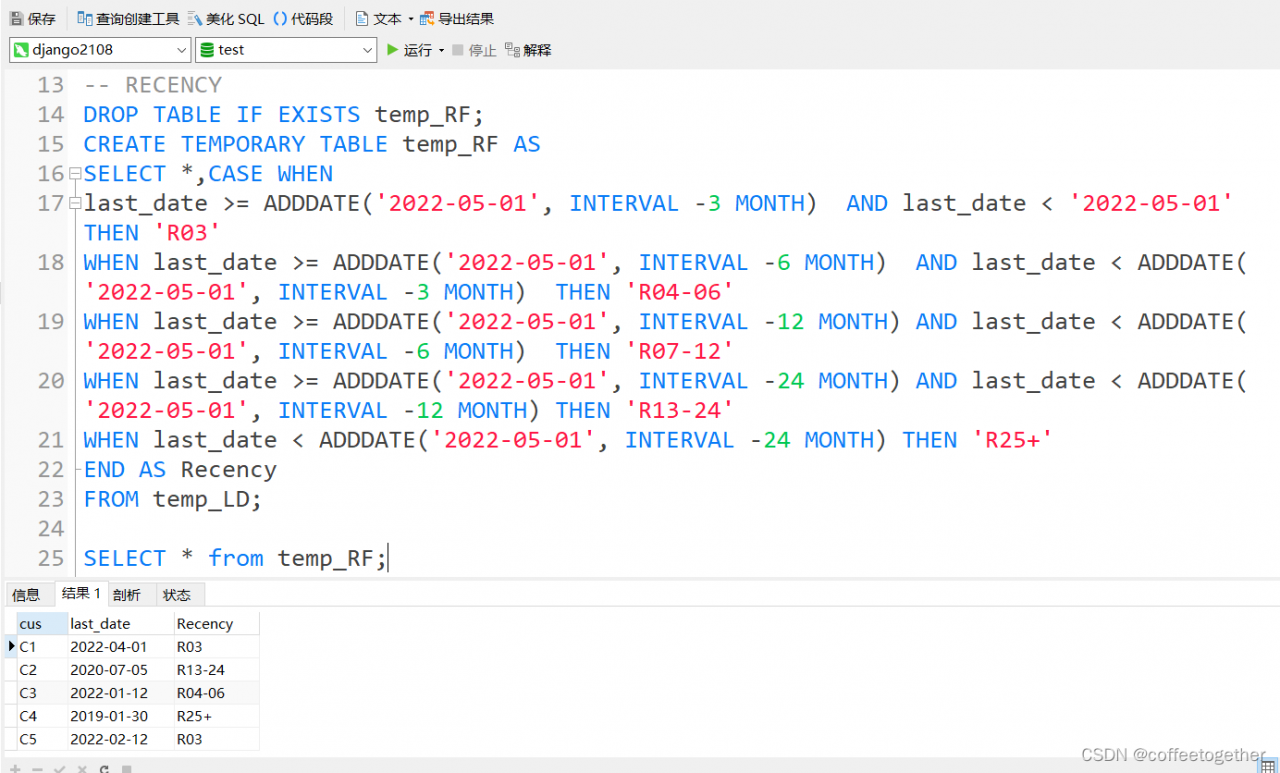The height and width of the screenshot is (773, 1280).
Task: Click the refresh icon below results
Action: (x=104, y=768)
